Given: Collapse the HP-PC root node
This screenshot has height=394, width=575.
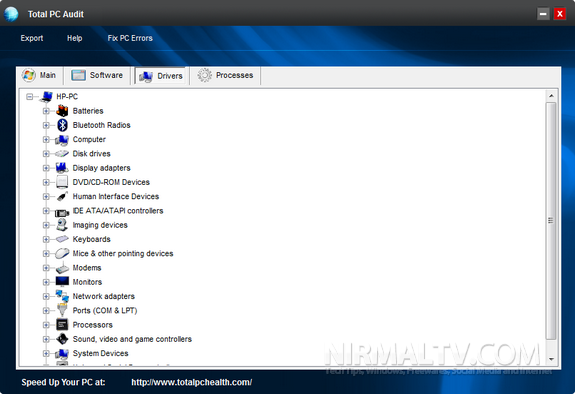Looking at the screenshot, I should [29, 97].
